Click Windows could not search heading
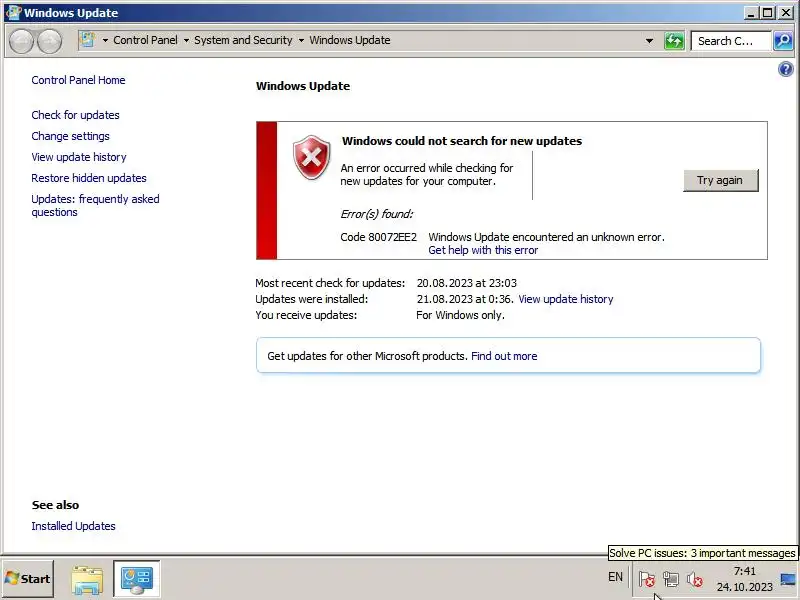800x600 pixels. coord(462,141)
